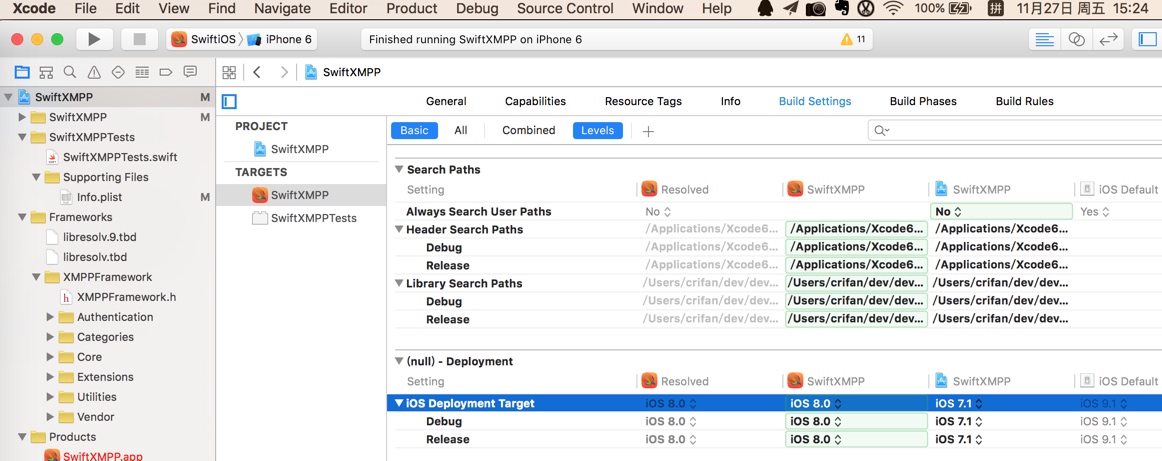Collapse the Header Search Paths row

click(400, 230)
